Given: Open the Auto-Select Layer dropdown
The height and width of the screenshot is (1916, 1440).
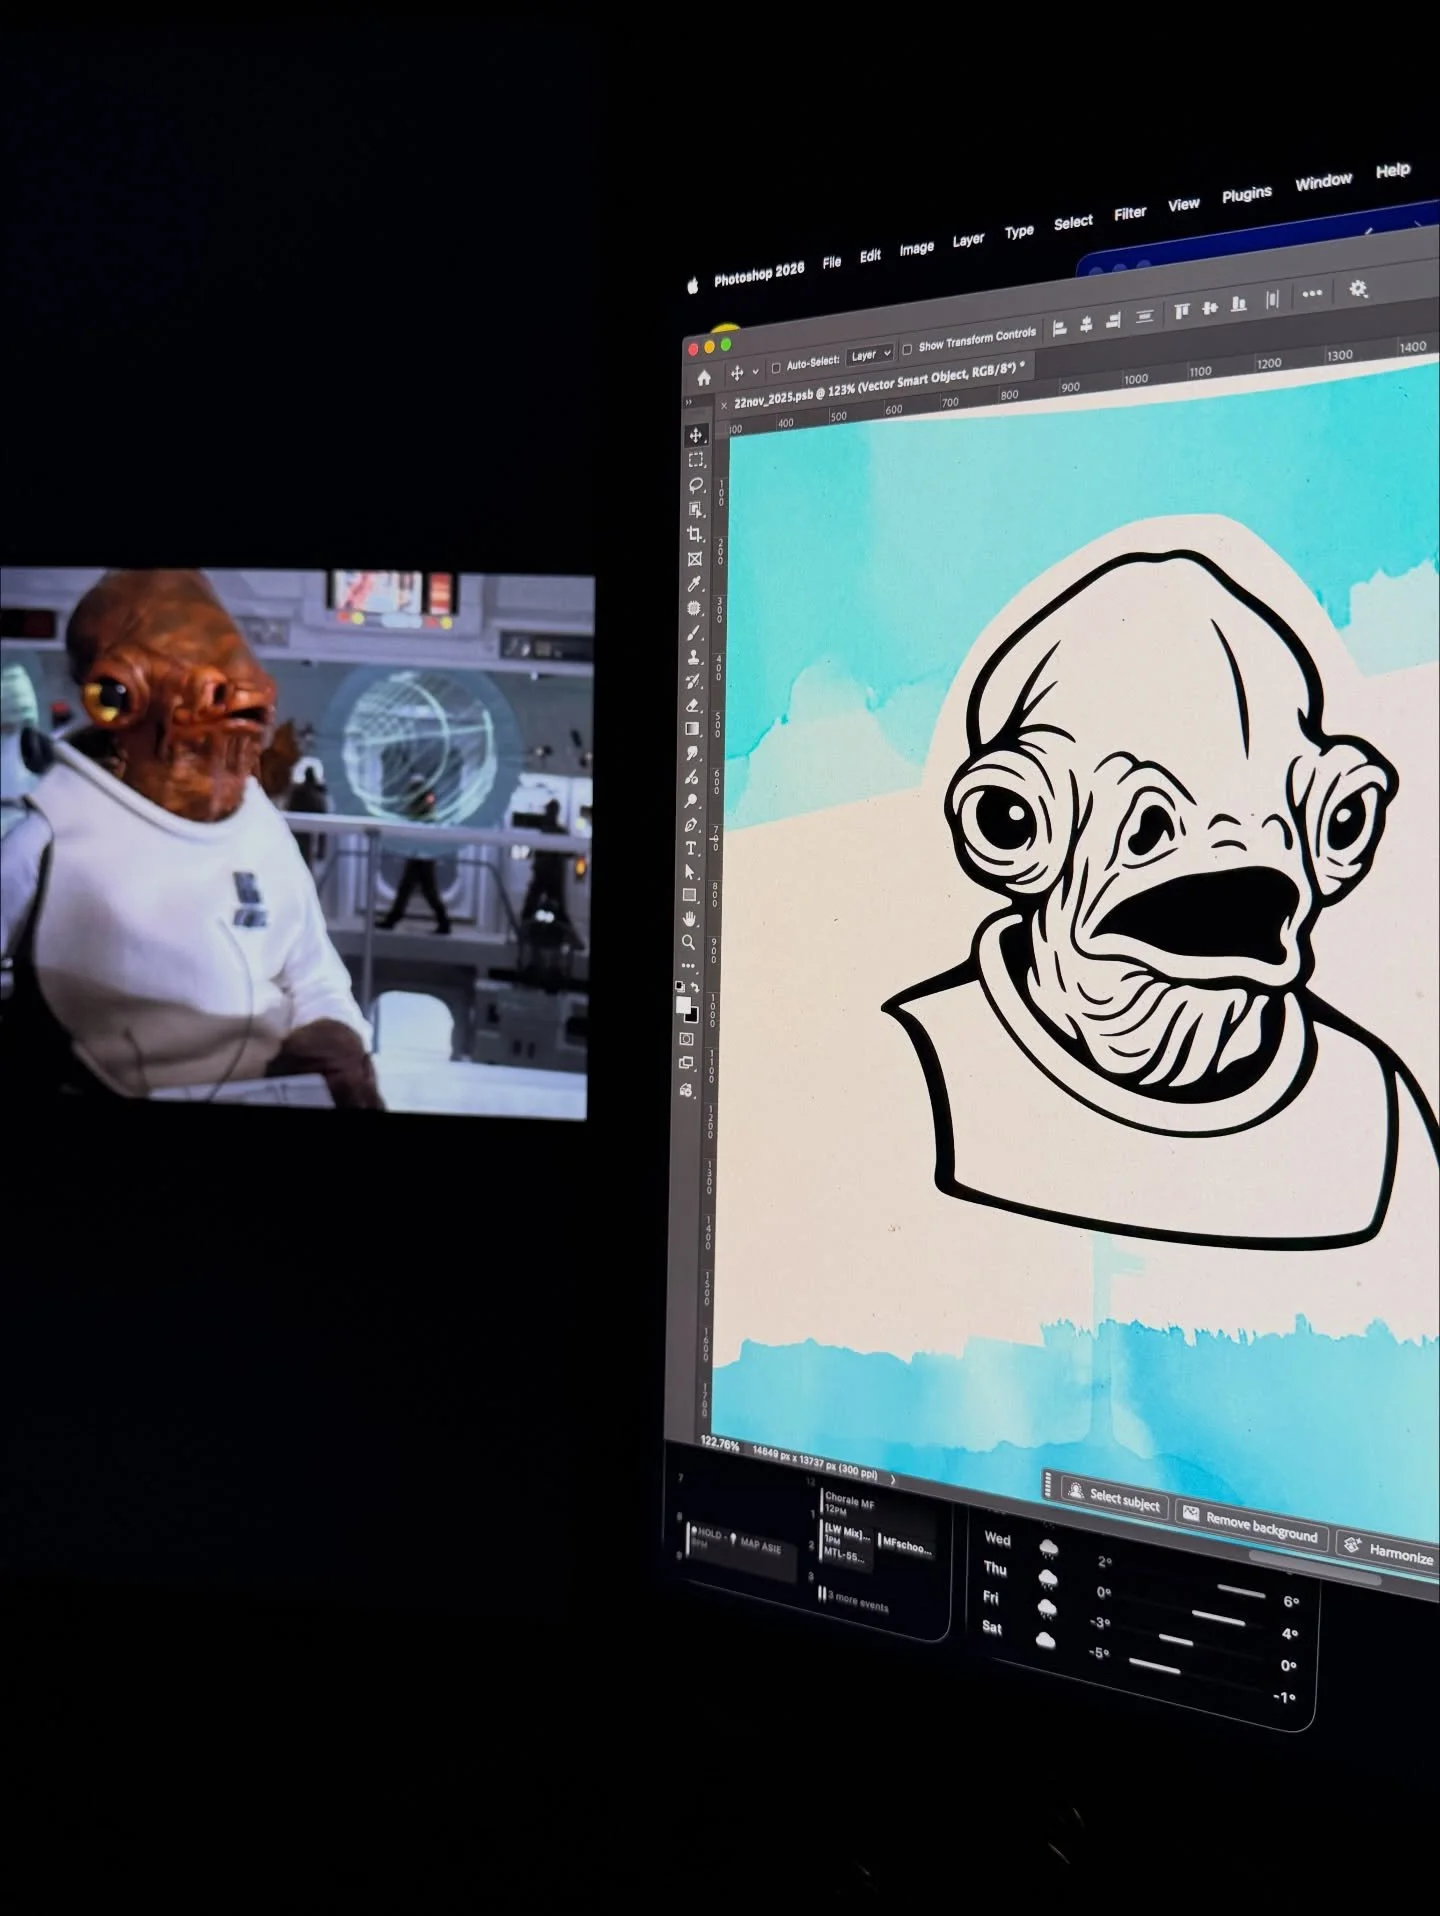Looking at the screenshot, I should [870, 355].
